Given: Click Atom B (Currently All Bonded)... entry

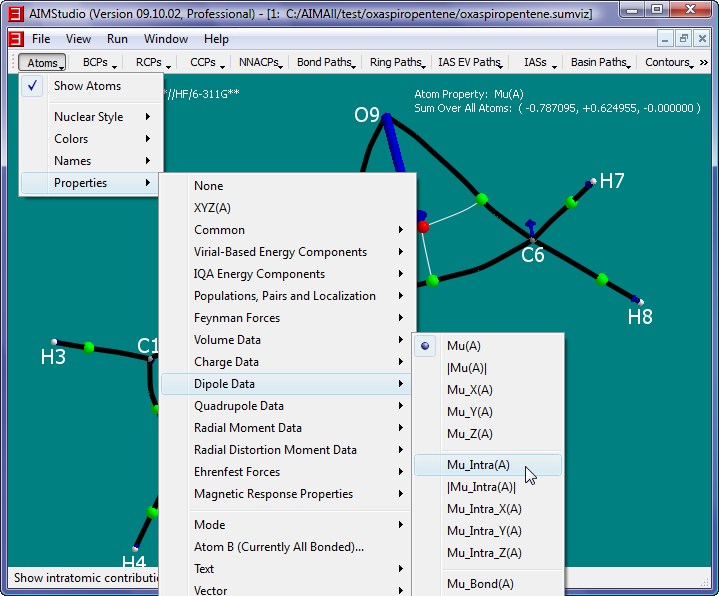Looking at the screenshot, I should point(279,547).
